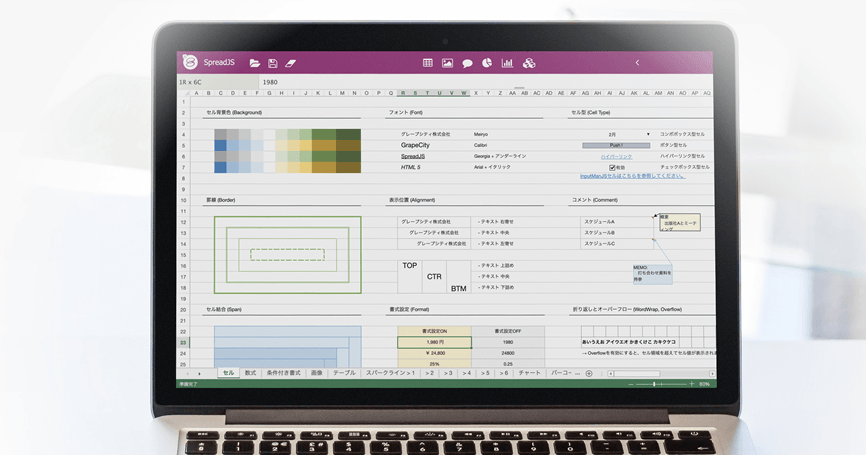The image size is (866, 455).
Task: Open the 条件付き書式 sheet tab
Action: (283, 373)
